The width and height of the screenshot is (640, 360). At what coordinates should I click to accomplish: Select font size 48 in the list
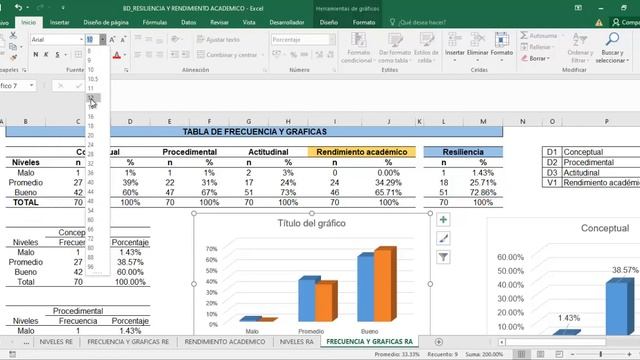[x=91, y=201]
